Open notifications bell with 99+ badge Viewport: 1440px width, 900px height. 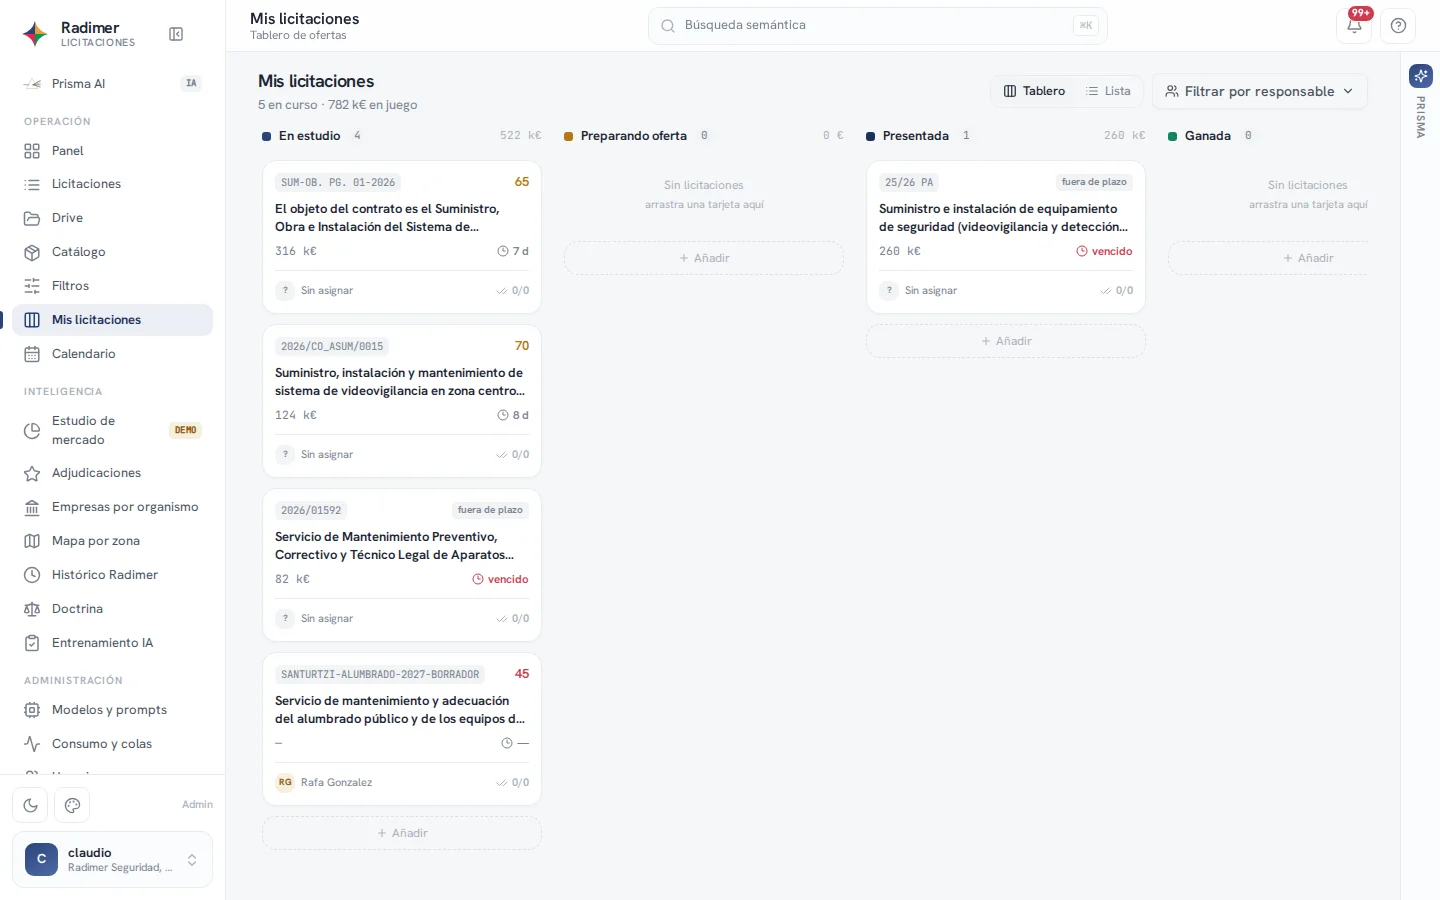pos(1354,26)
